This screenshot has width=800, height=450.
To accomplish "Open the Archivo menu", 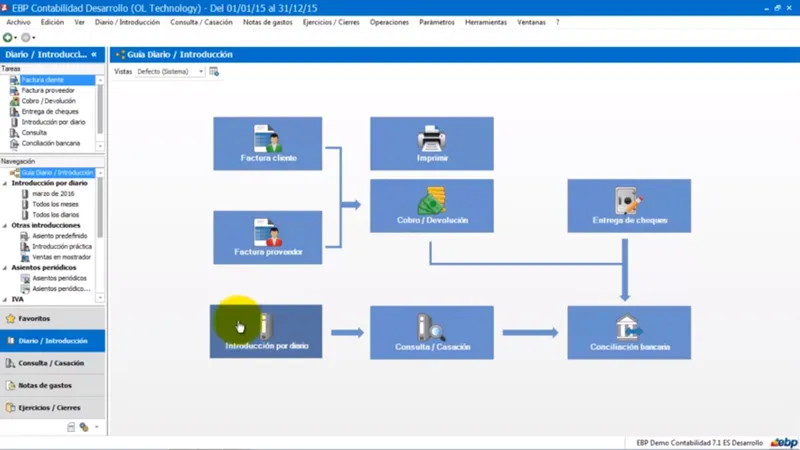I will (18, 22).
